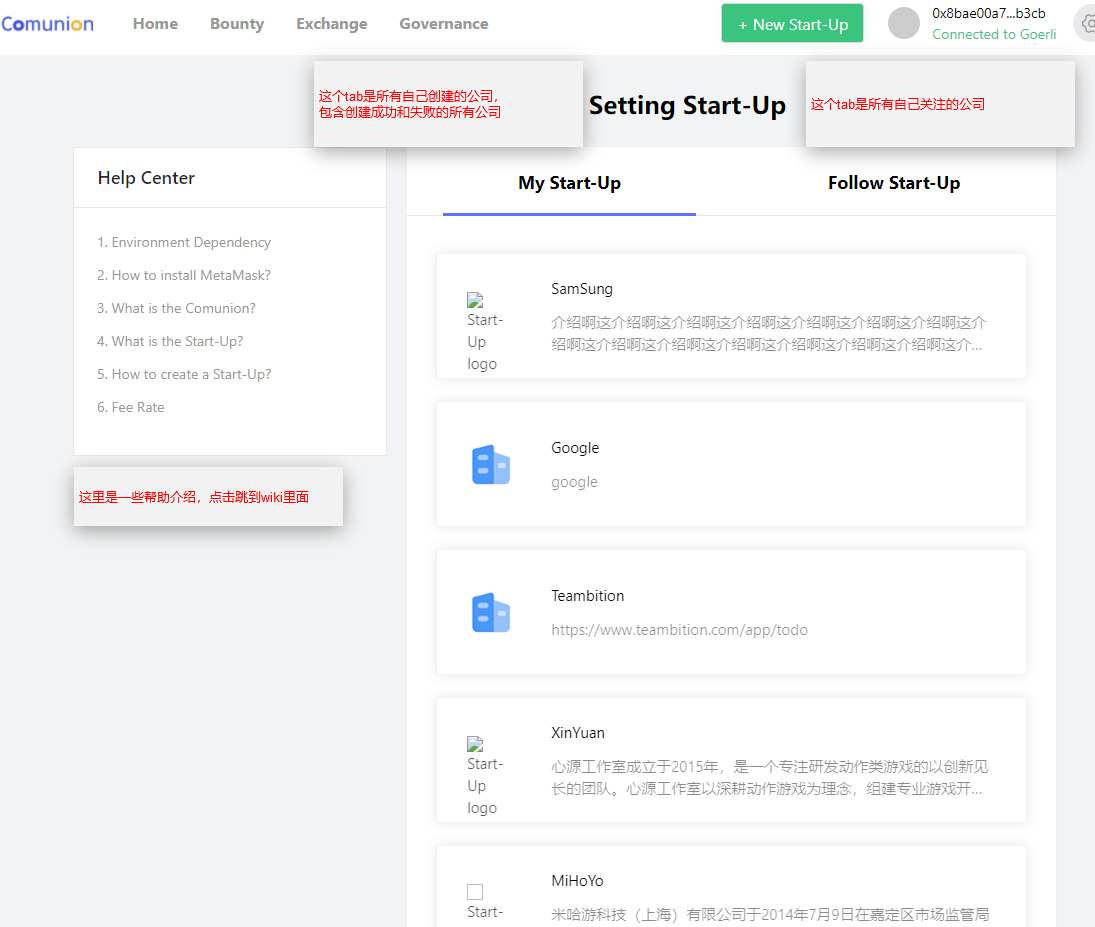Screen dimensions: 1095x927
Task: Click the Comunion logo
Action: tap(47, 24)
